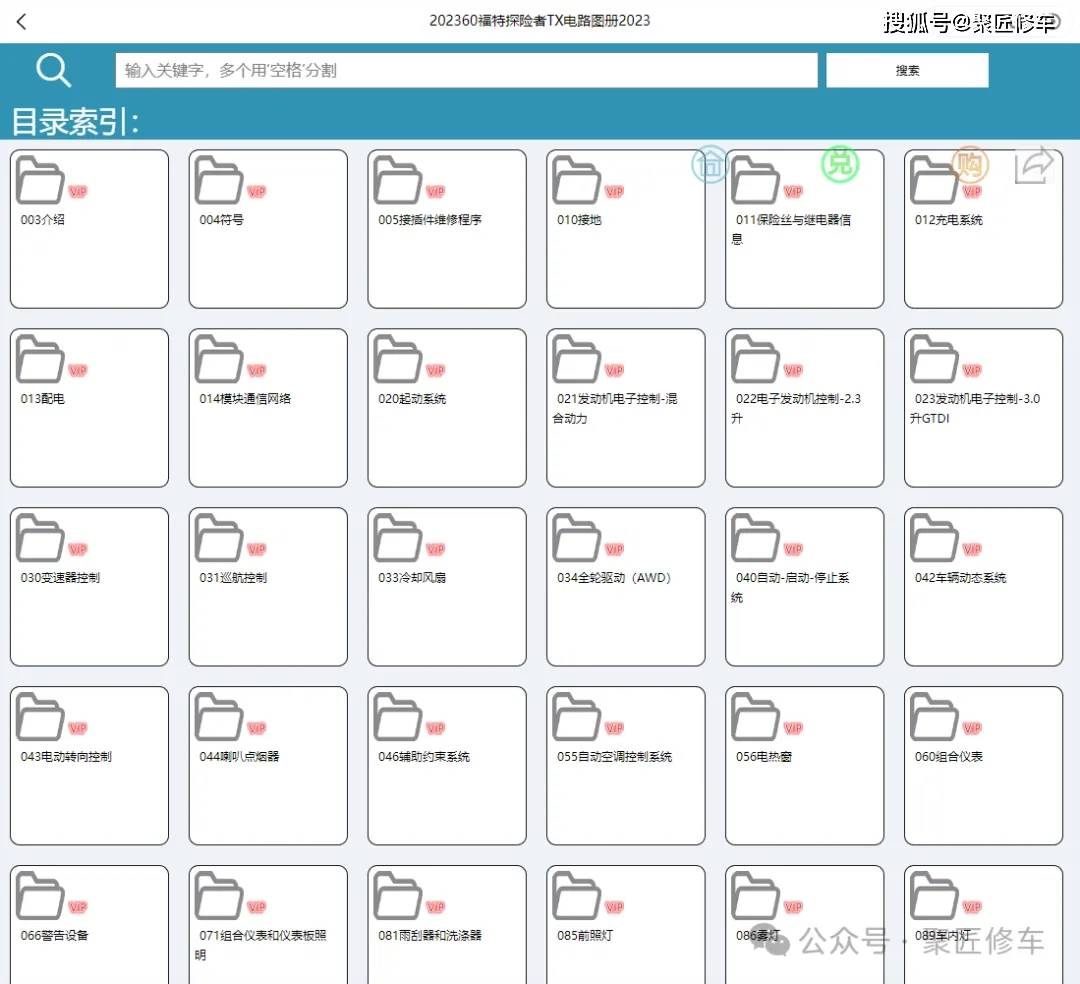Click VIP badge on 013配电 folder
Viewport: 1080px width, 984px height.
pos(78,371)
